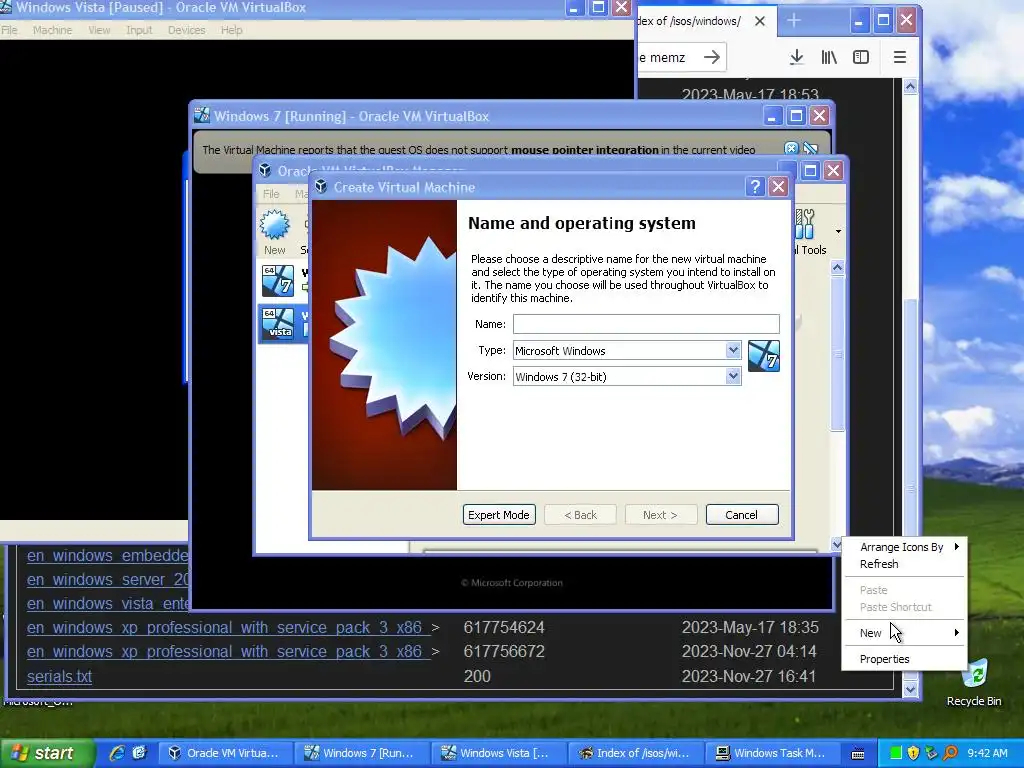Click the browser scrollbar up arrow
This screenshot has height=768, width=1024.
coord(910,86)
